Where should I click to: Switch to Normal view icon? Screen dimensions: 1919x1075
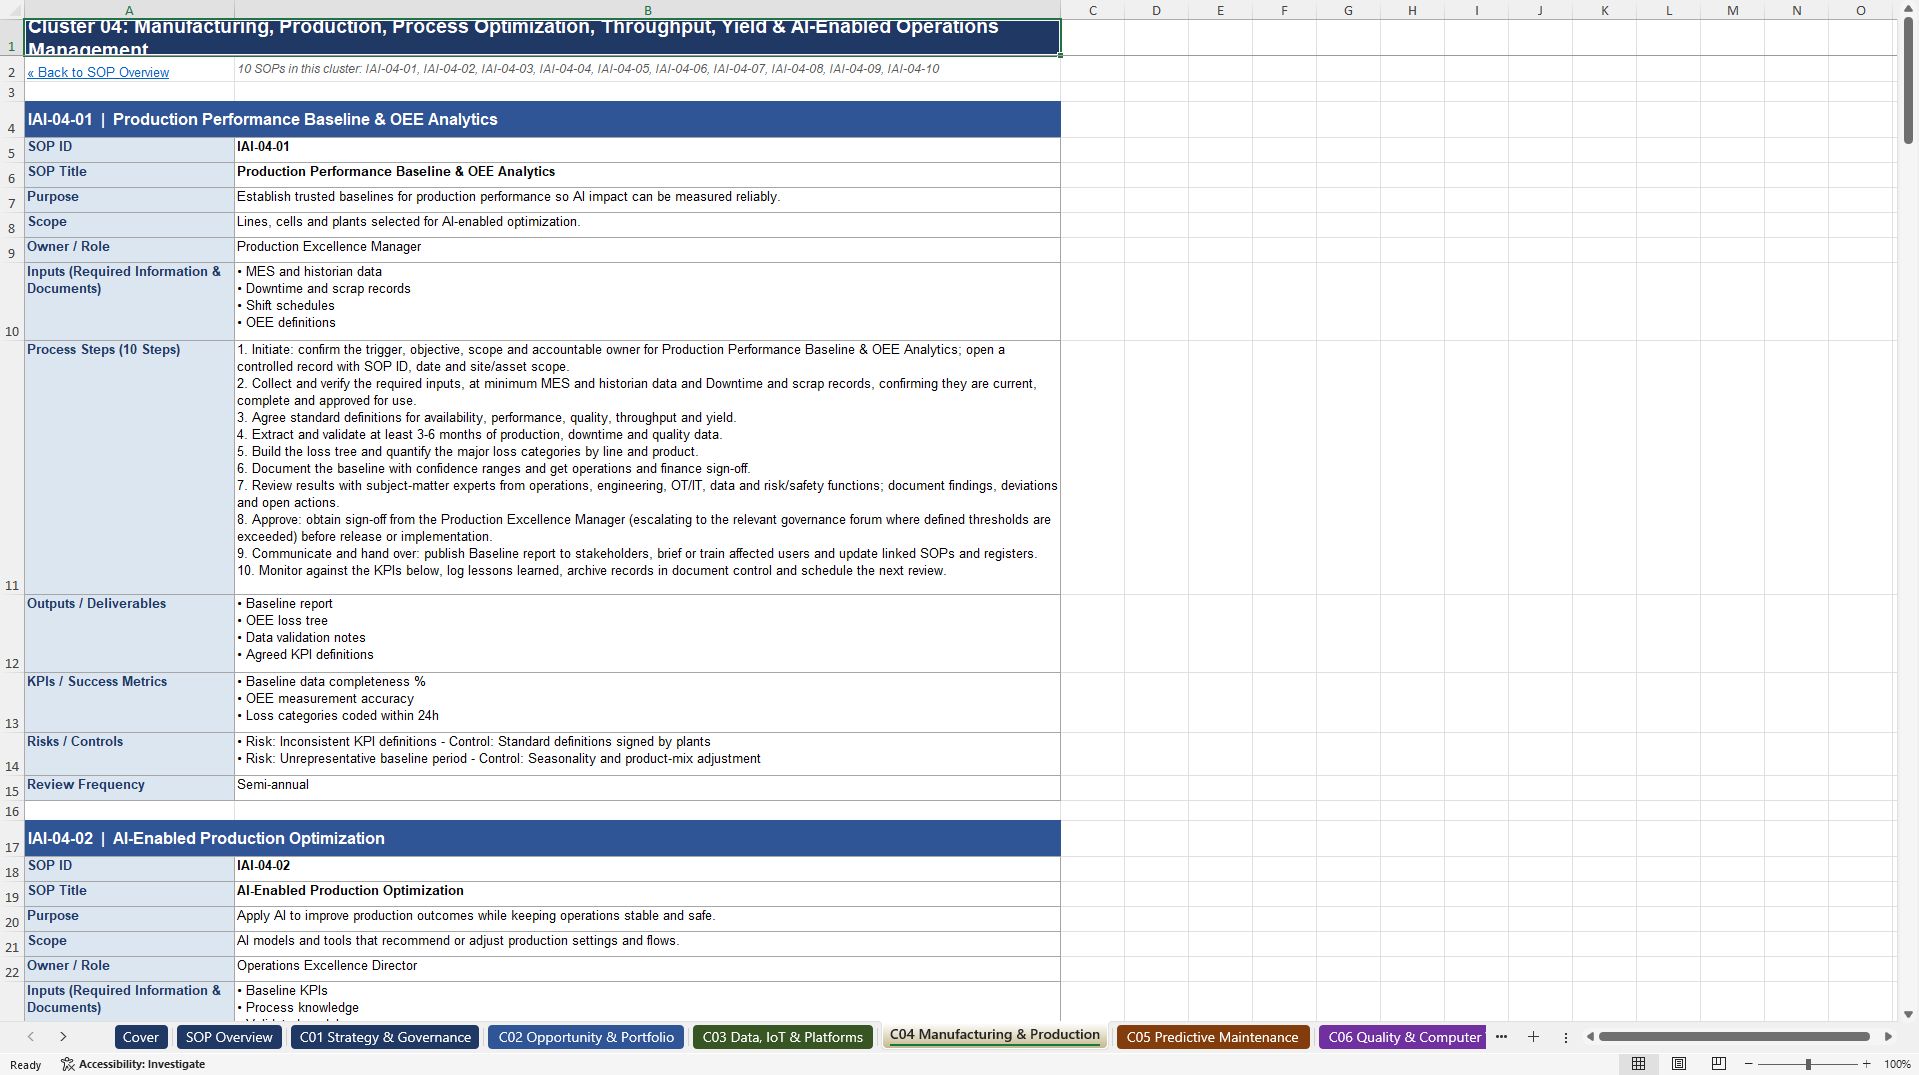(x=1638, y=1064)
